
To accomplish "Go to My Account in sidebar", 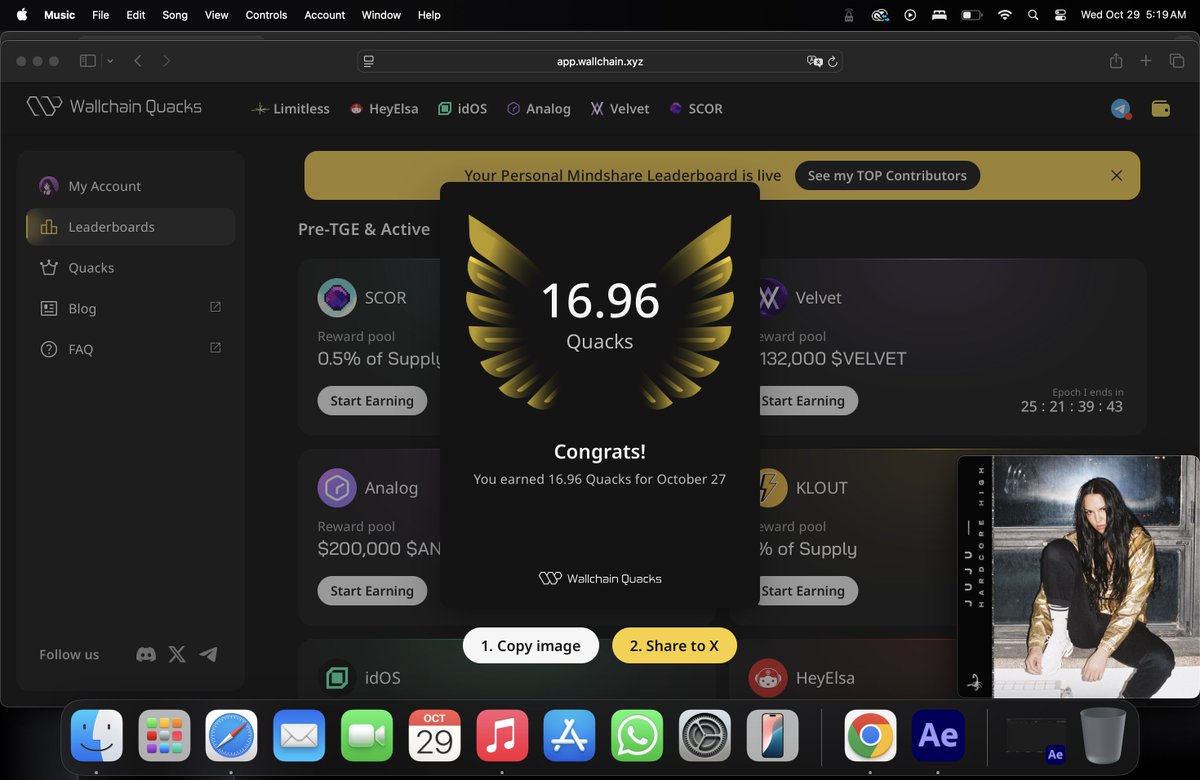I will [130, 186].
